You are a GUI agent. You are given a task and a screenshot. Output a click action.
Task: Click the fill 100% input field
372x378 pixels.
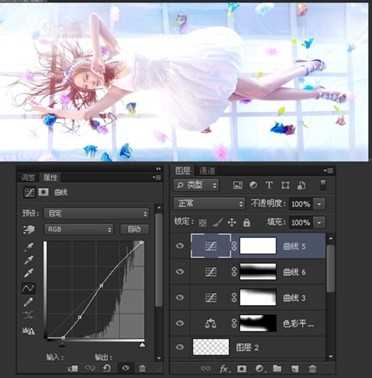301,222
